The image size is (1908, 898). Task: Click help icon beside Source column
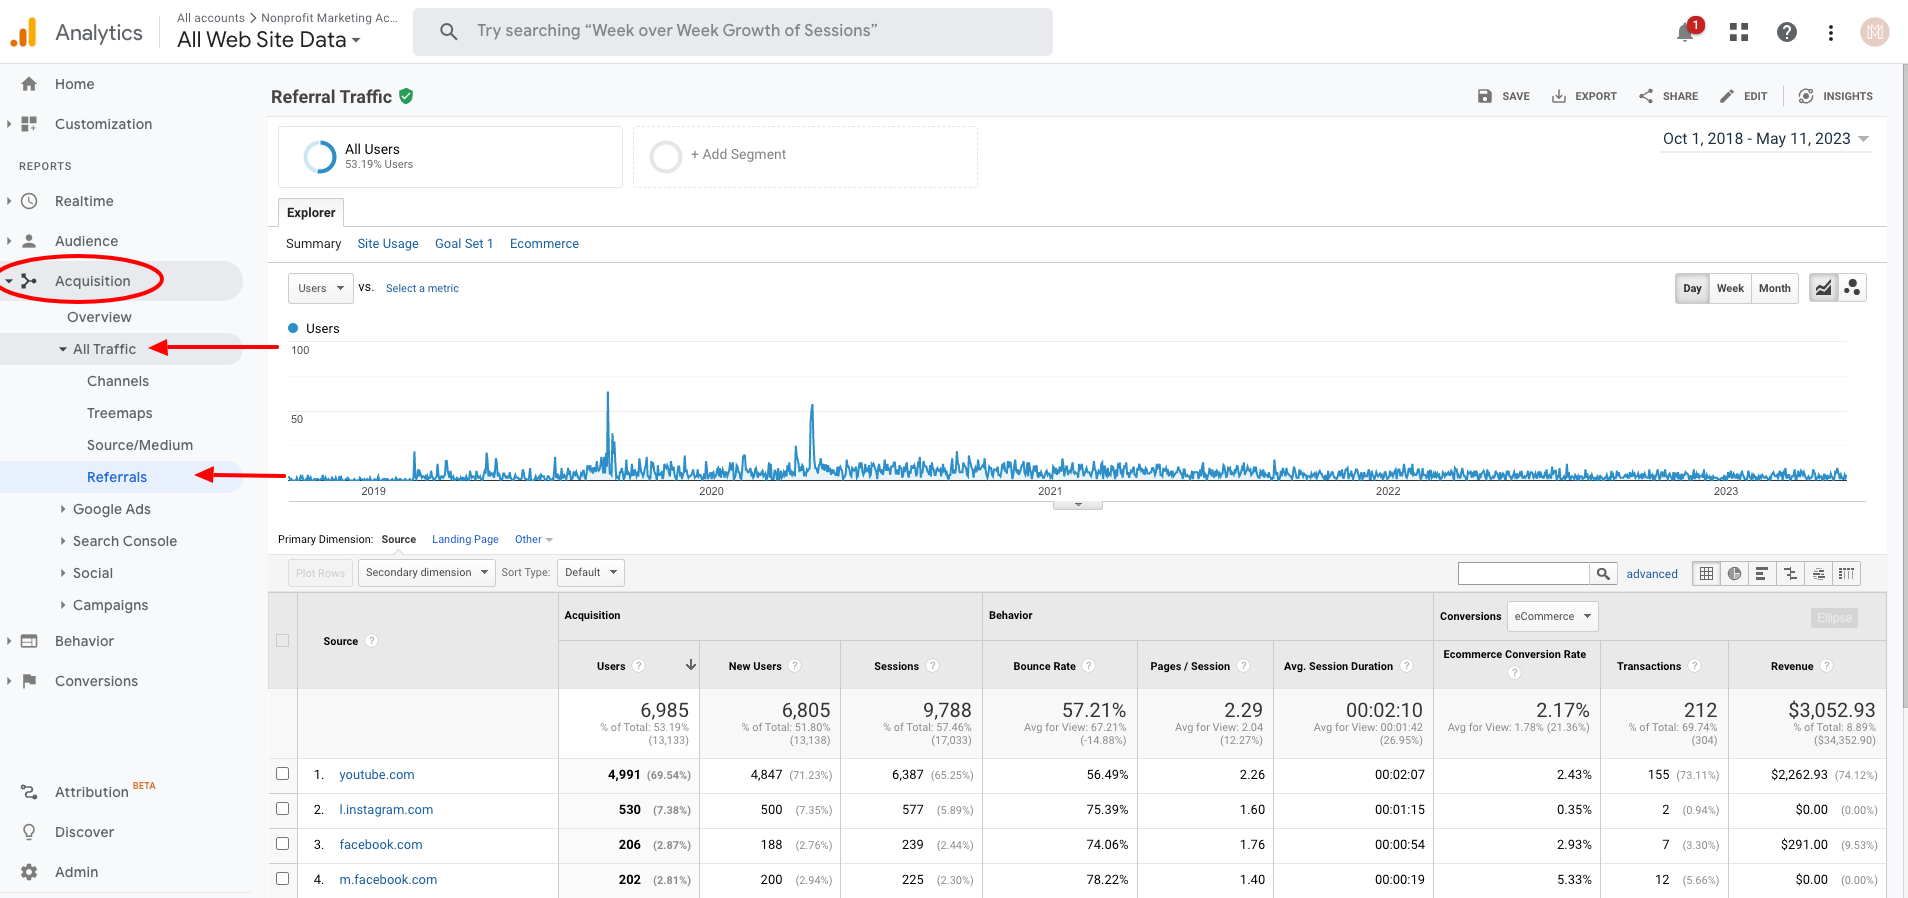pyautogui.click(x=371, y=641)
